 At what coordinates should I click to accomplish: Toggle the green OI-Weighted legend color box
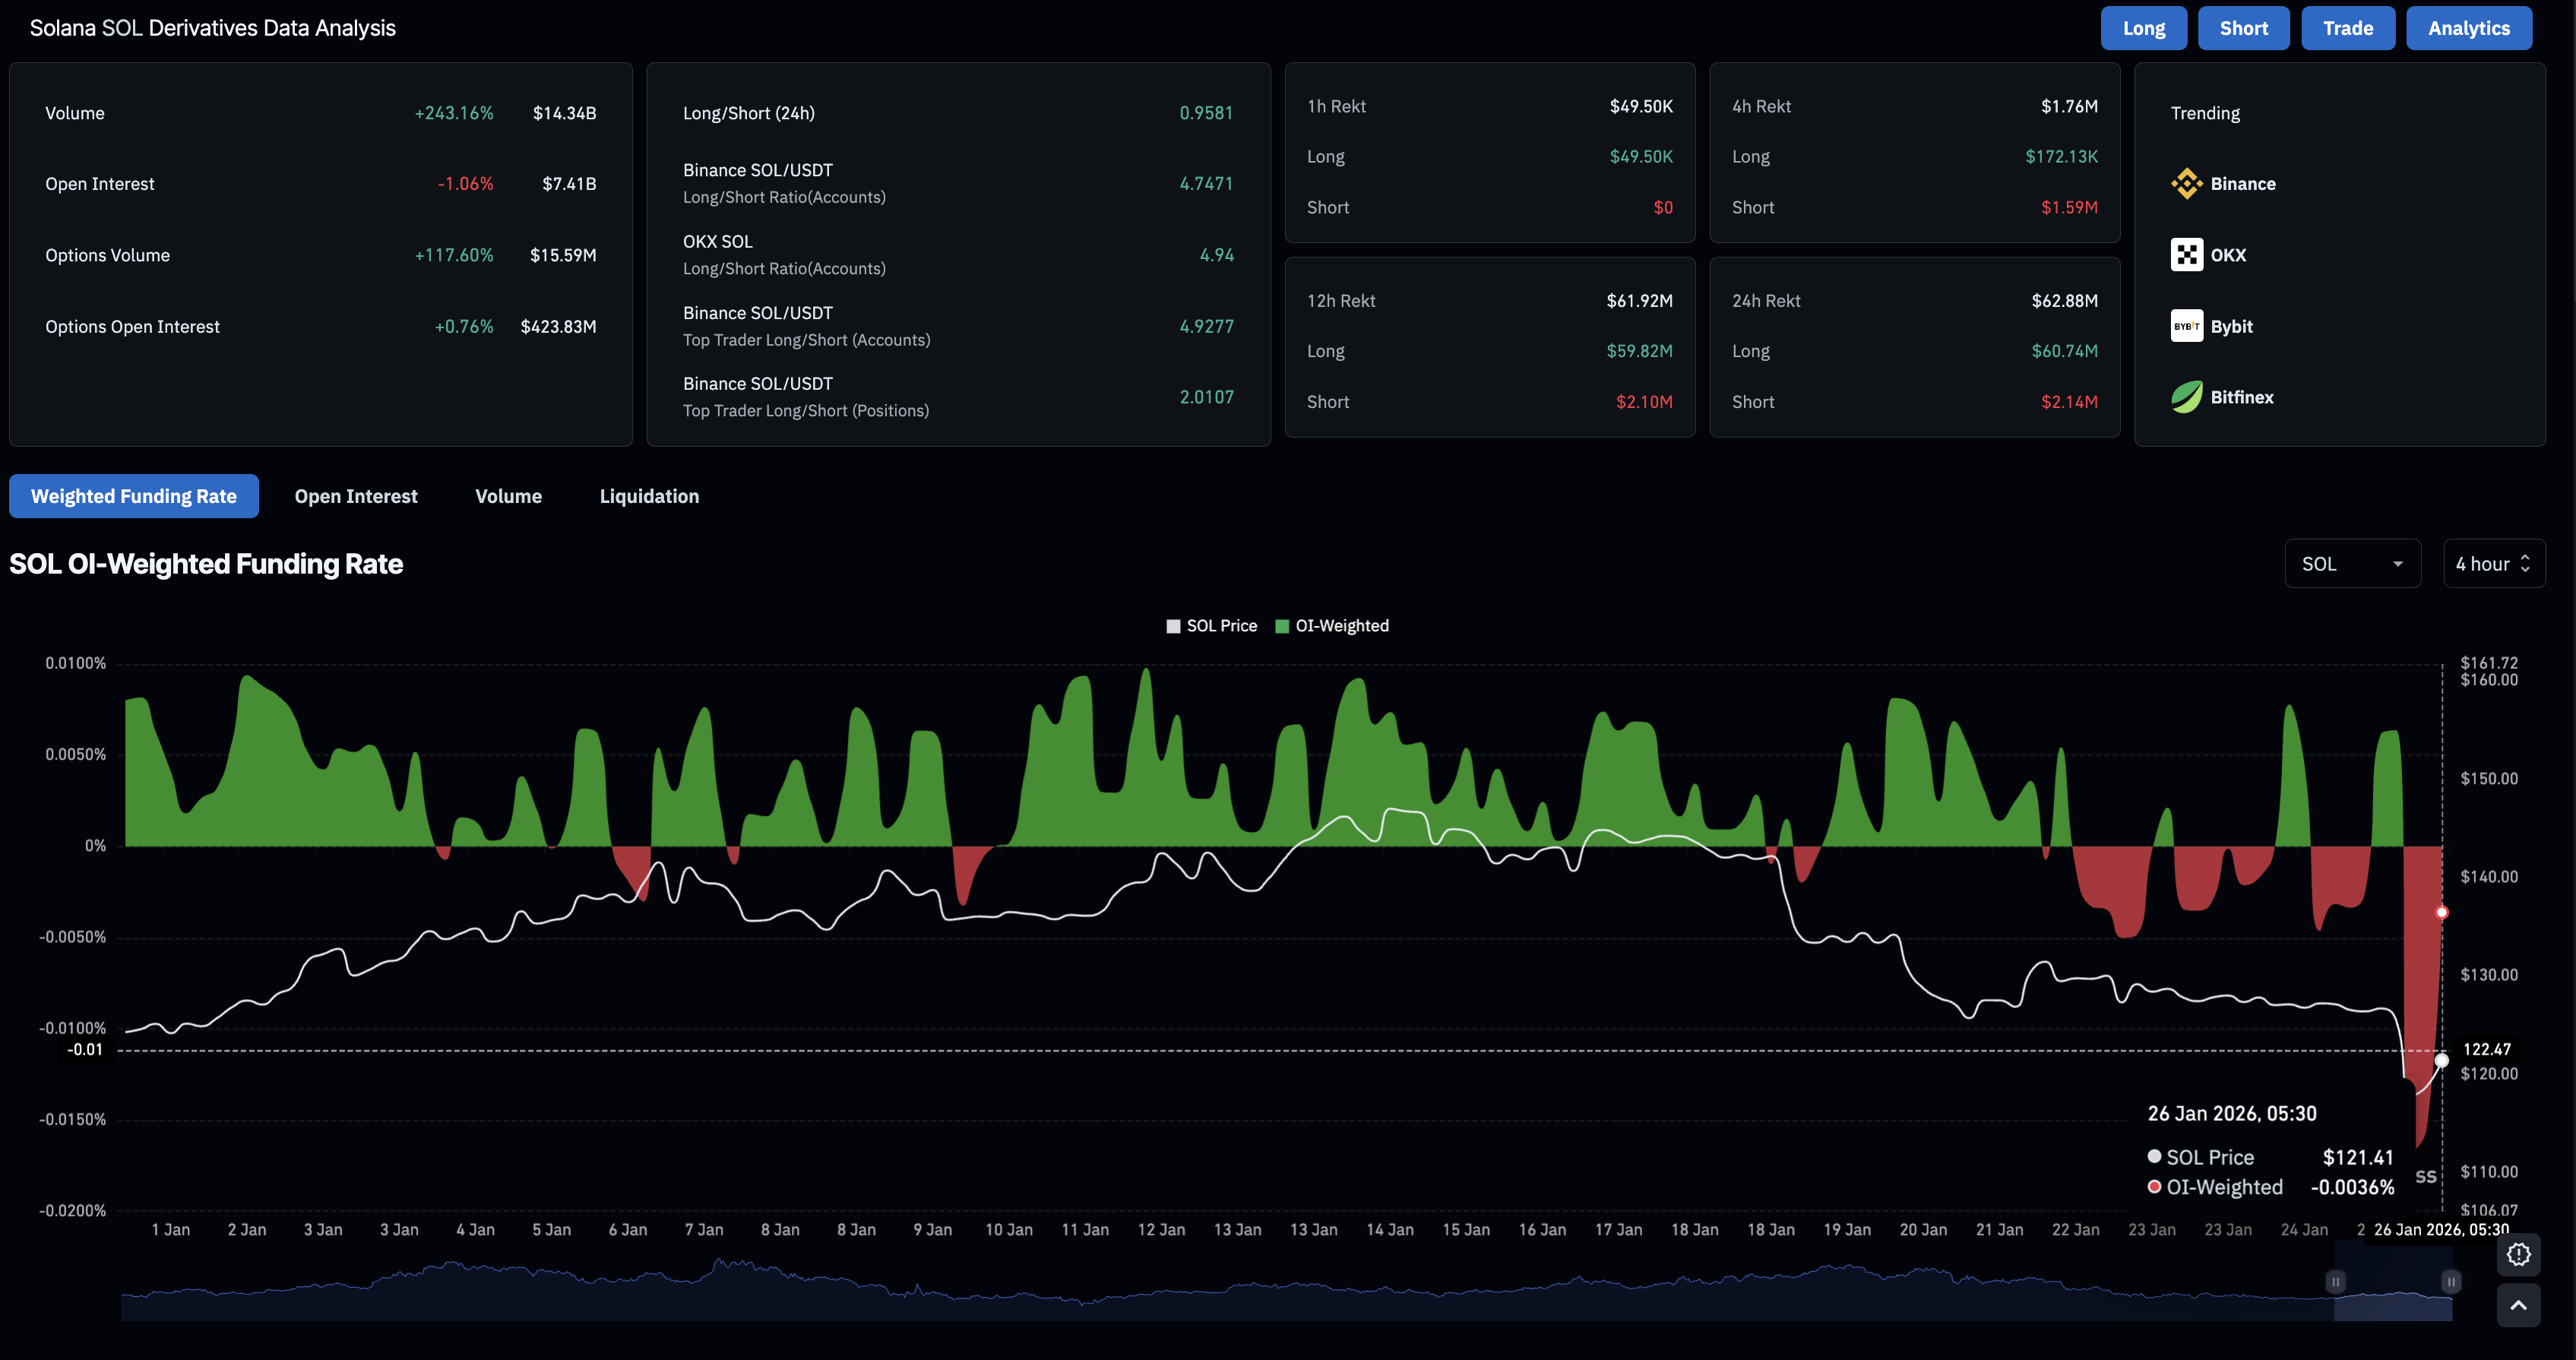point(1282,626)
